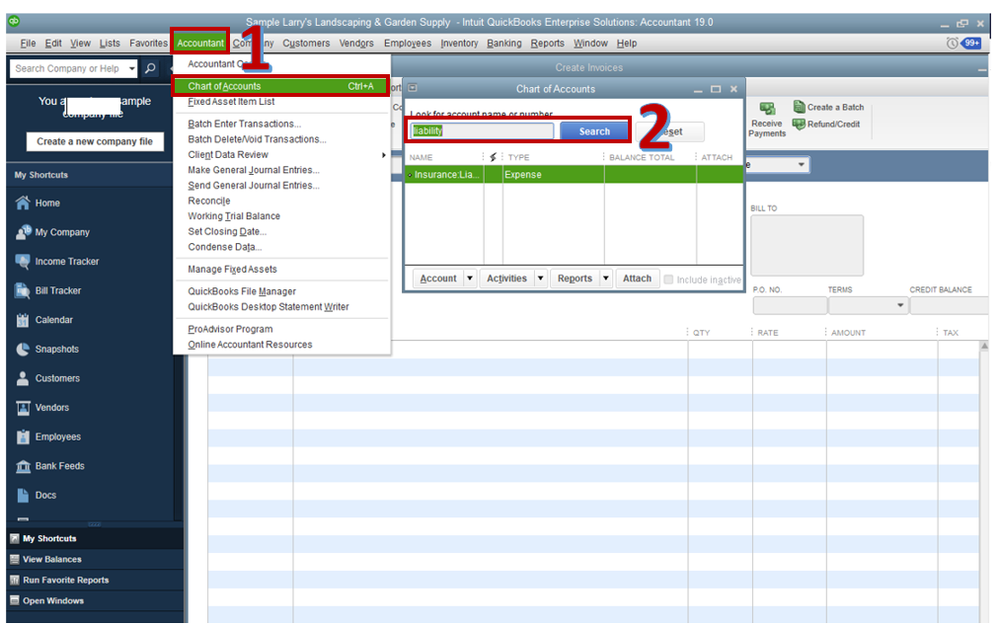Open the Terms dropdown in invoice
This screenshot has height=637, width=999.
(900, 306)
